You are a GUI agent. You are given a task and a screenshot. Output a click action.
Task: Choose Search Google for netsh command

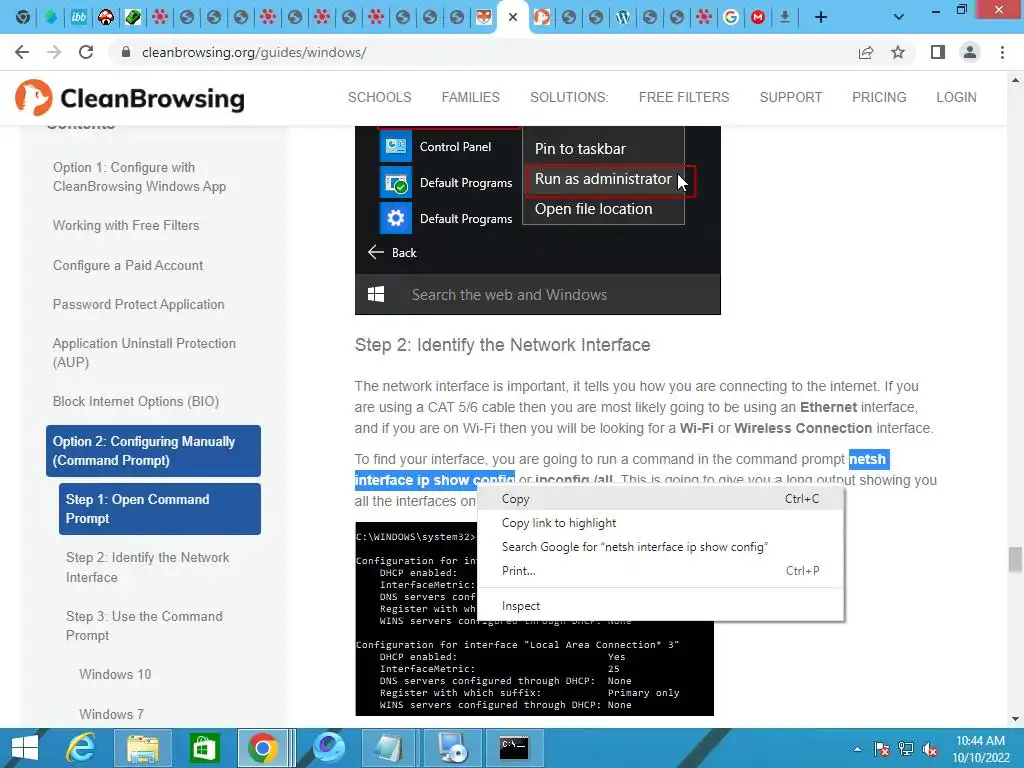(661, 547)
